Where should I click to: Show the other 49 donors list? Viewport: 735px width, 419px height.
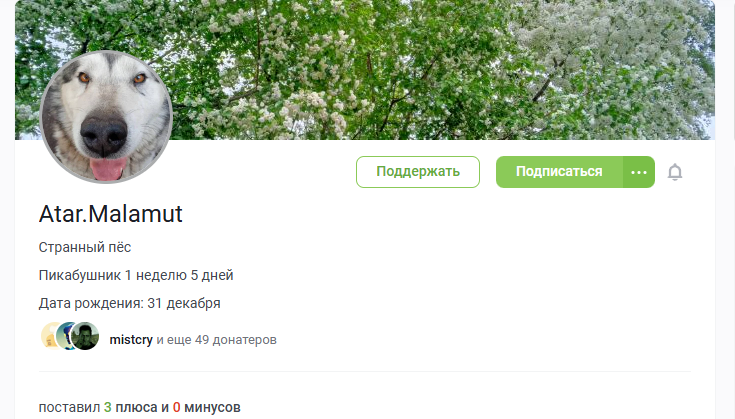217,339
